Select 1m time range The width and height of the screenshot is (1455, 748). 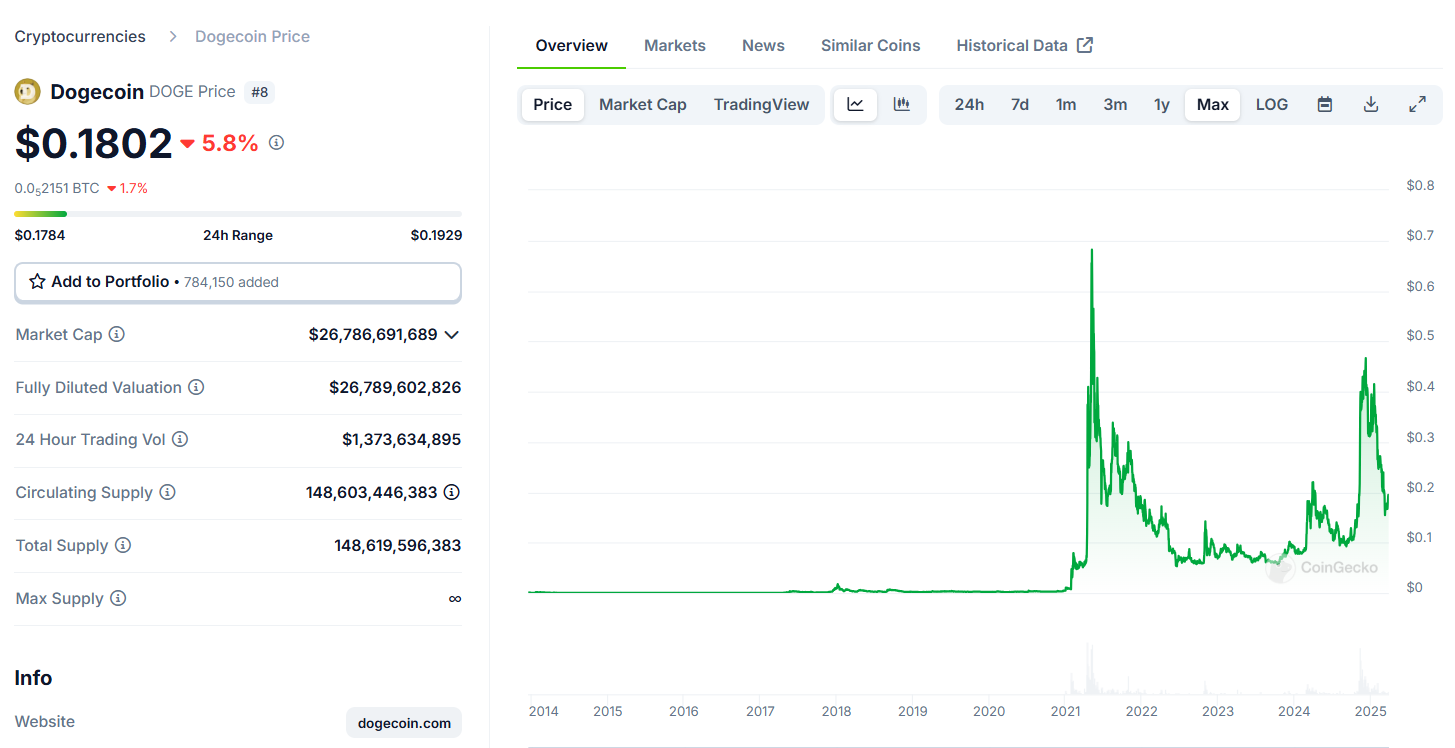click(x=1066, y=104)
